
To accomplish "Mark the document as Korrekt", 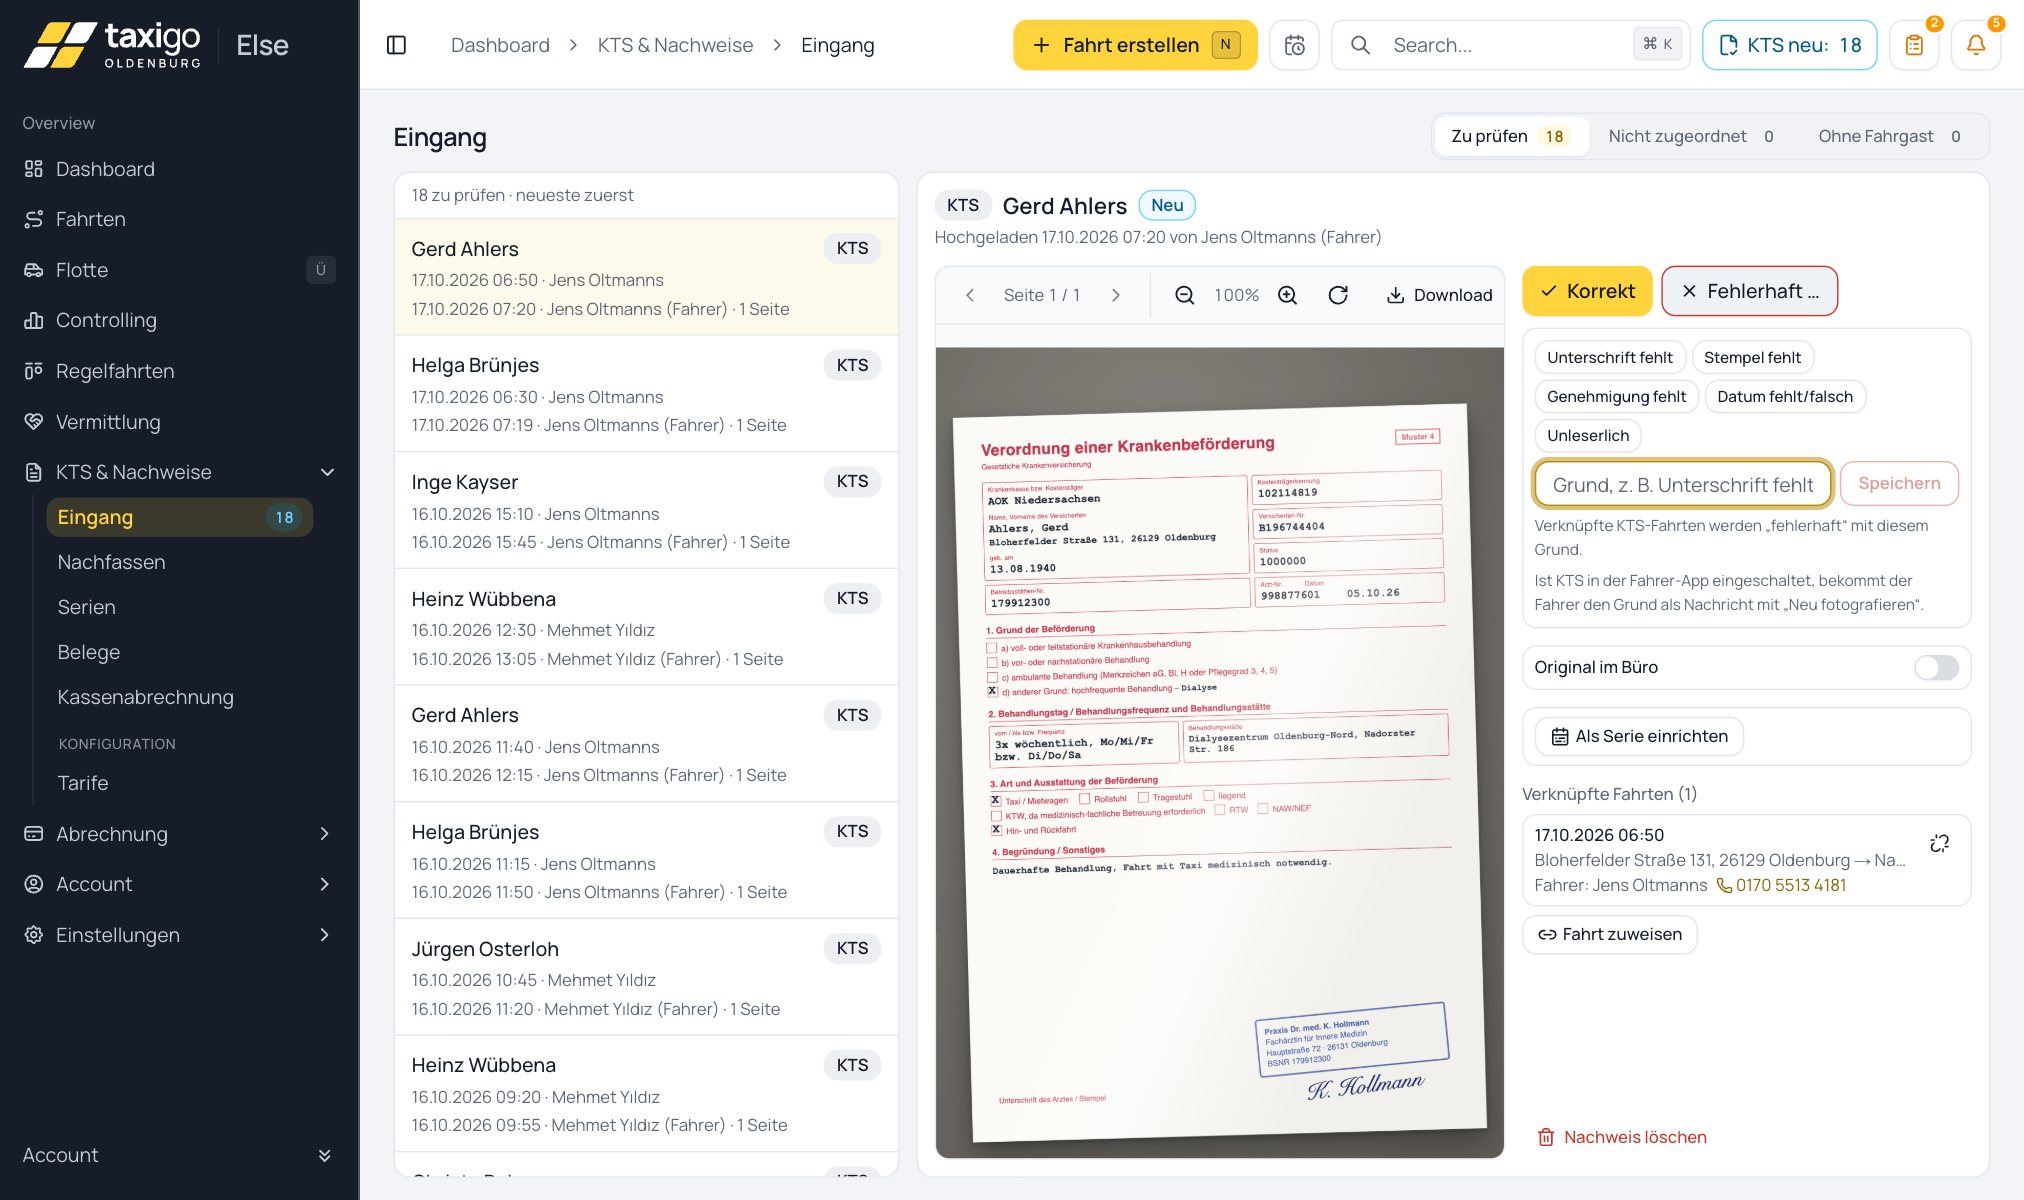I will click(x=1587, y=291).
